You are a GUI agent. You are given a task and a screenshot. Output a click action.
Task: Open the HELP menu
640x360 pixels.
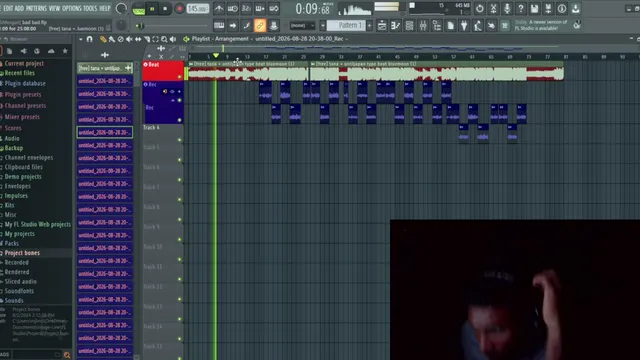click(x=105, y=8)
